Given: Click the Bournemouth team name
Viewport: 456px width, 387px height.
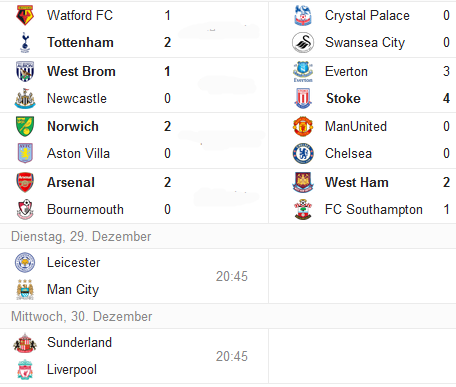Looking at the screenshot, I should (85, 209).
